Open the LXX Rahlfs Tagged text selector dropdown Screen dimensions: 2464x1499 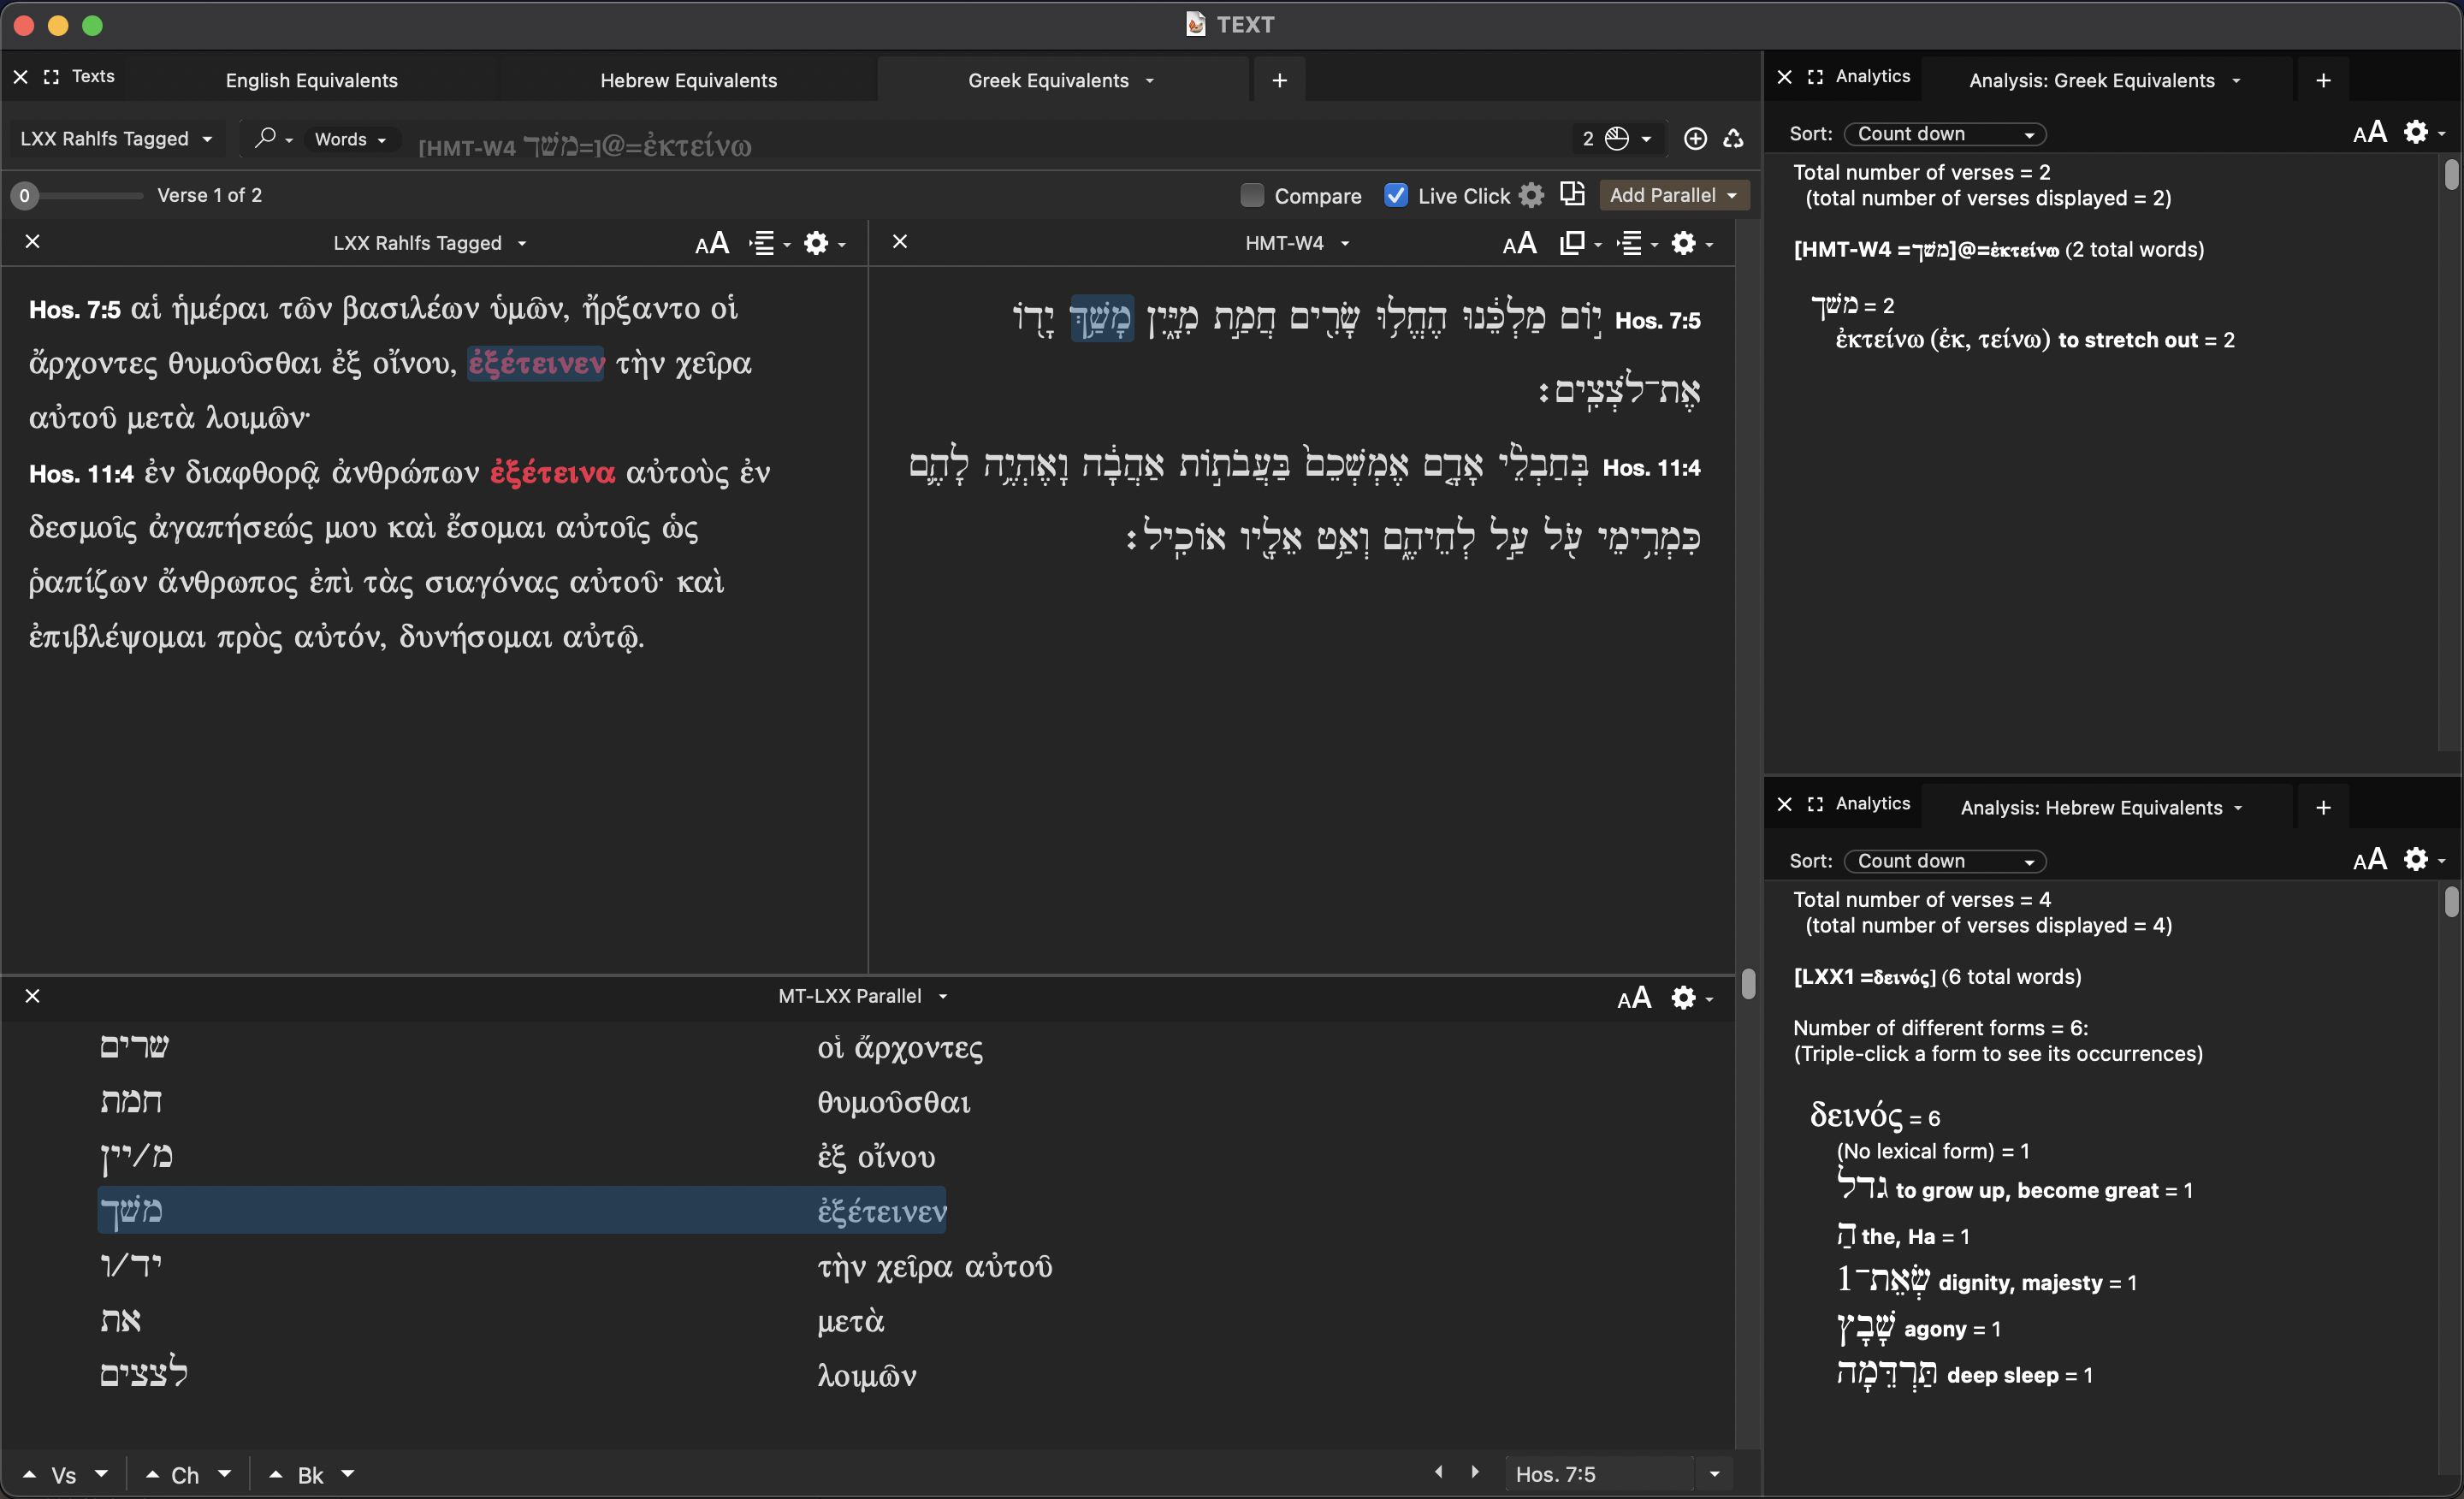click(x=116, y=138)
